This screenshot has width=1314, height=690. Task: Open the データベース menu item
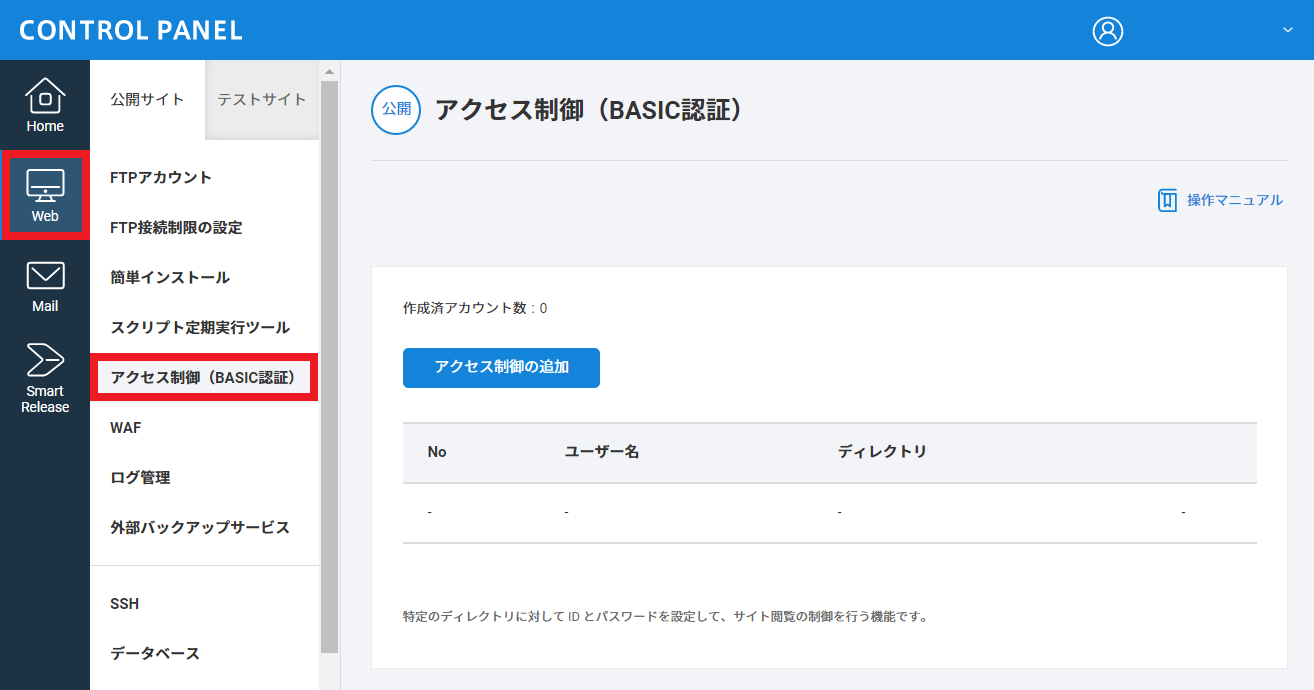click(x=155, y=654)
